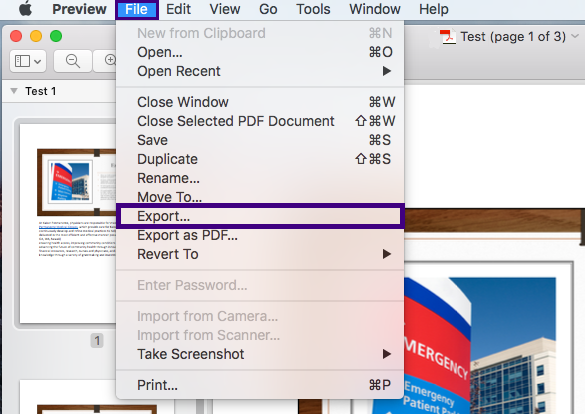585x414 pixels.
Task: Click the yellow minimize button
Action: 36,36
